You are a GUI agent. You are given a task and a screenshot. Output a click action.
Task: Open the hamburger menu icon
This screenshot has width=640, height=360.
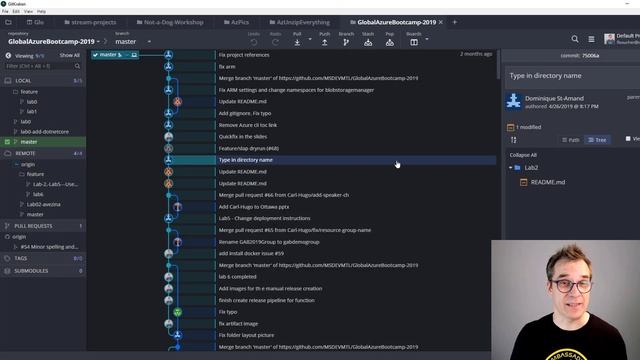point(591,39)
